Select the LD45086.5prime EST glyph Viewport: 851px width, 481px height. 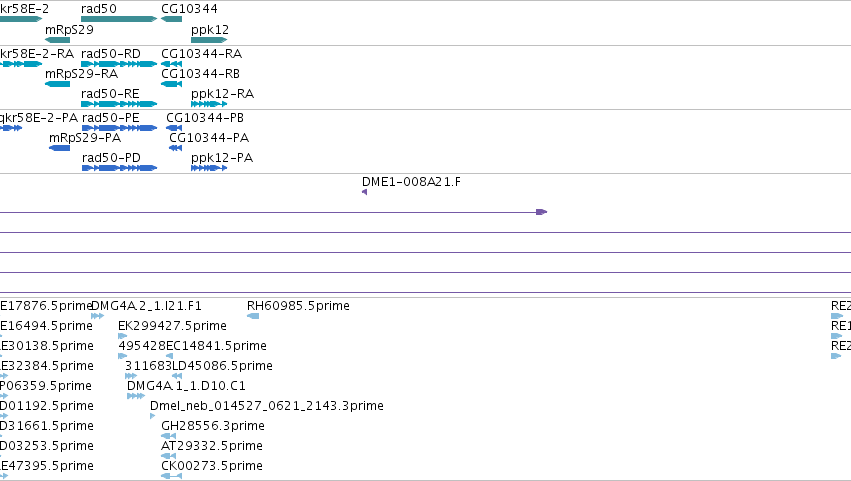tap(177, 376)
